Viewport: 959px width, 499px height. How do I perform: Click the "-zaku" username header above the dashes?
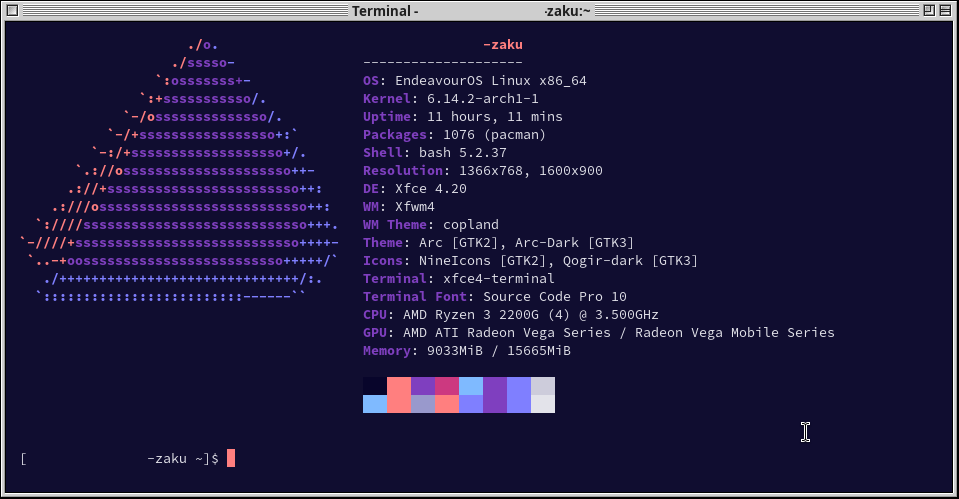pyautogui.click(x=503, y=45)
